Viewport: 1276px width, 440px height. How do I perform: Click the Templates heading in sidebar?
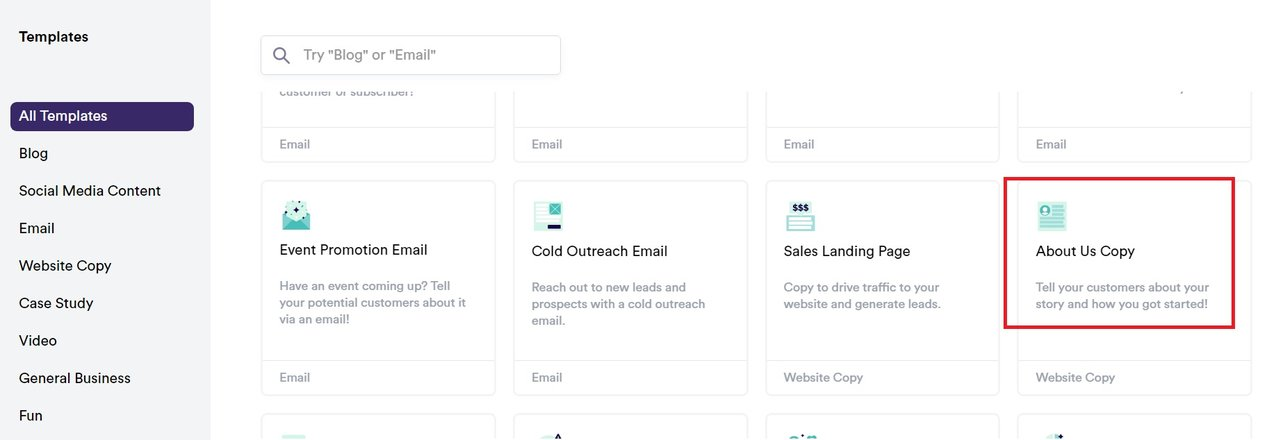(53, 37)
